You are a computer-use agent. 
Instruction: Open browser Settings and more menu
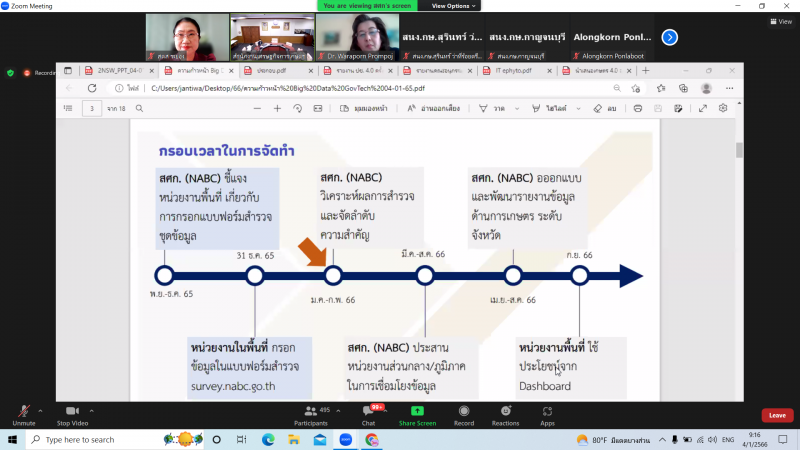730,88
